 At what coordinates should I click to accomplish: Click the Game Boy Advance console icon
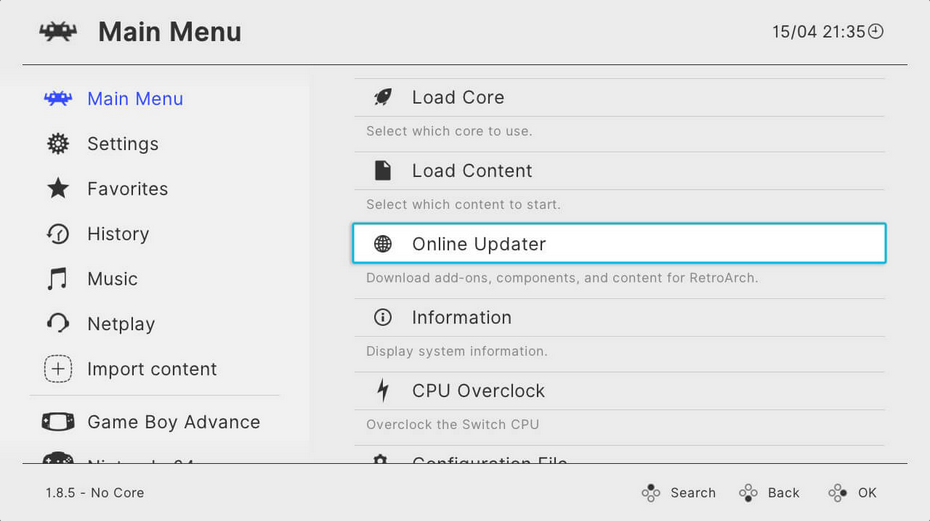tap(58, 422)
